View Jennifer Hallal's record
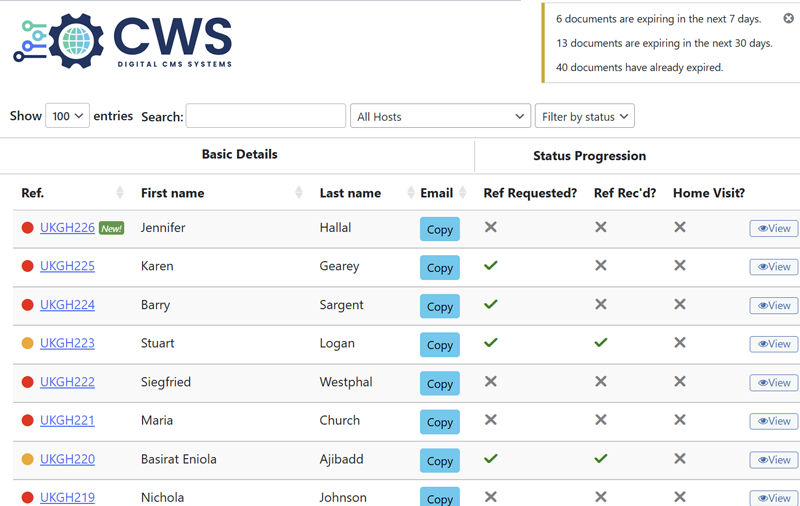 click(773, 228)
